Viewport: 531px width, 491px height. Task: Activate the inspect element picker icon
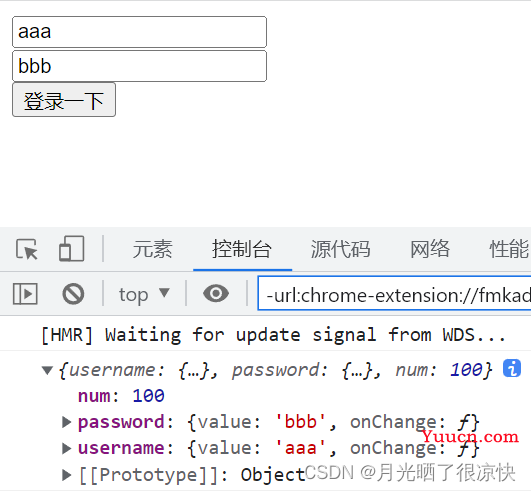[x=27, y=249]
